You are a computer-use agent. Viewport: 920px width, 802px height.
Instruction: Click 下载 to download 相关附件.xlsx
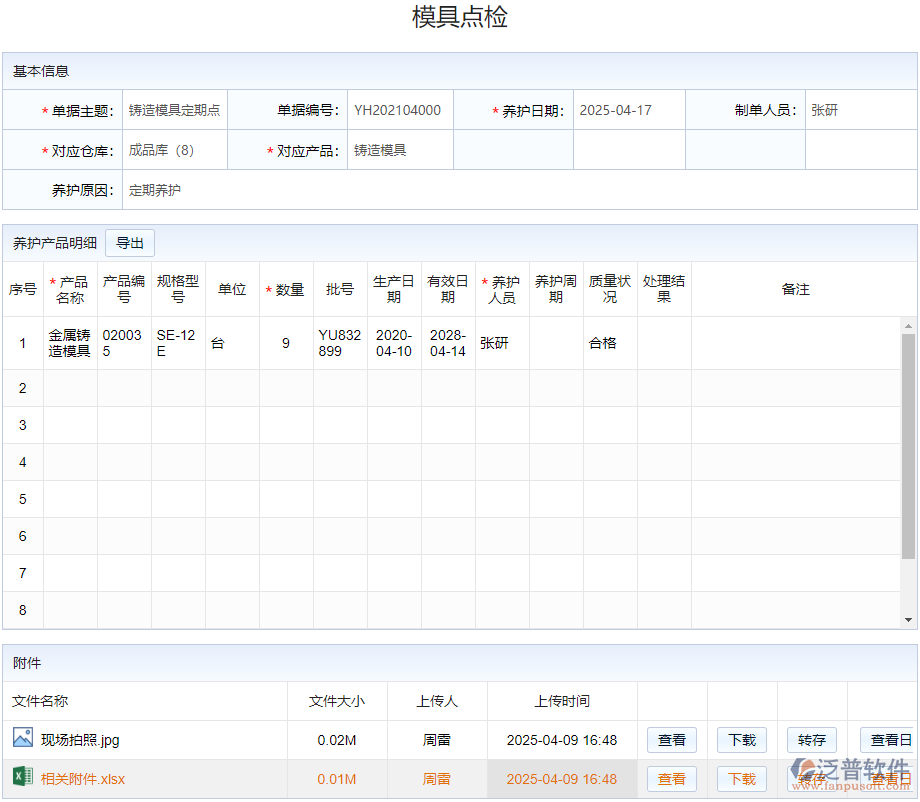point(741,778)
